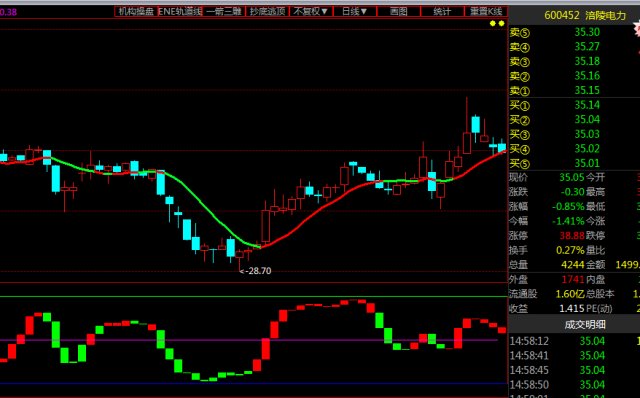This screenshot has height=398, width=640.
Task: Click the 卖⑤ ask price 35.30 row
Action: click(574, 32)
